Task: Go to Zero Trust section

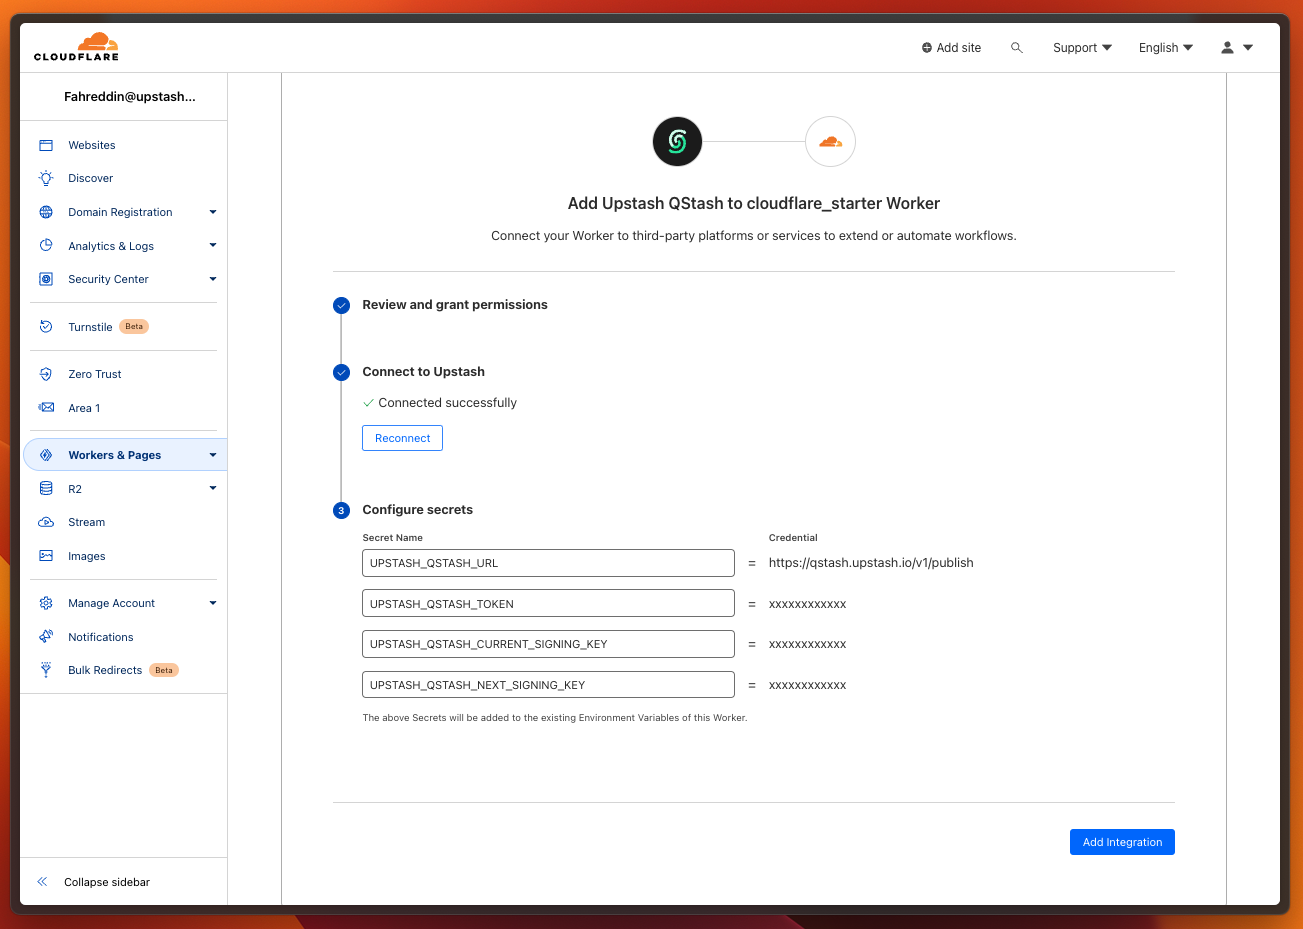Action: (95, 374)
